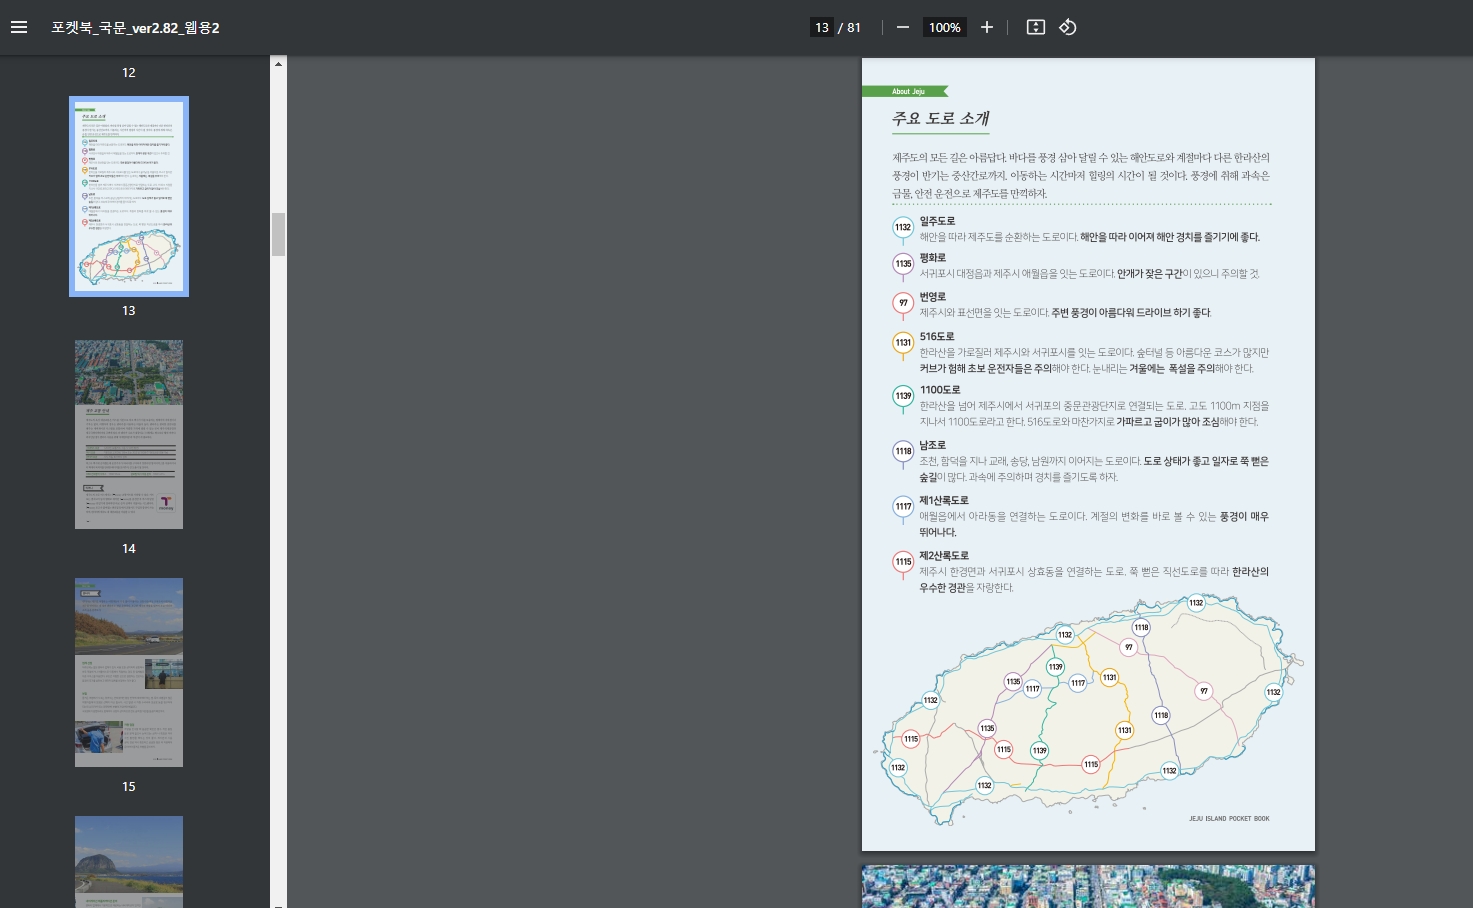Viewport: 1473px width, 908px height.
Task: Click the 97 route badge beside 번영로
Action: (903, 303)
